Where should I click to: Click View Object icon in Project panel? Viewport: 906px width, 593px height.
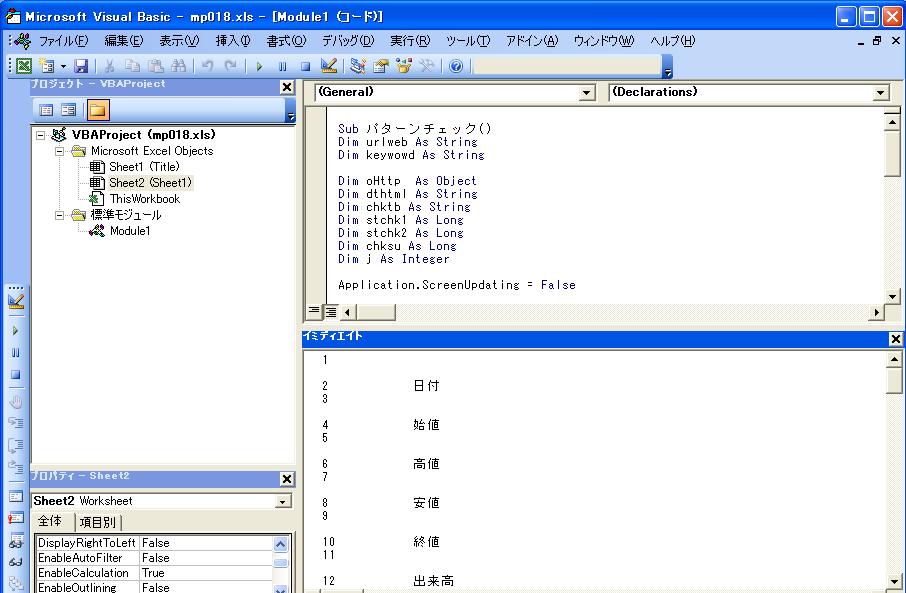click(69, 110)
